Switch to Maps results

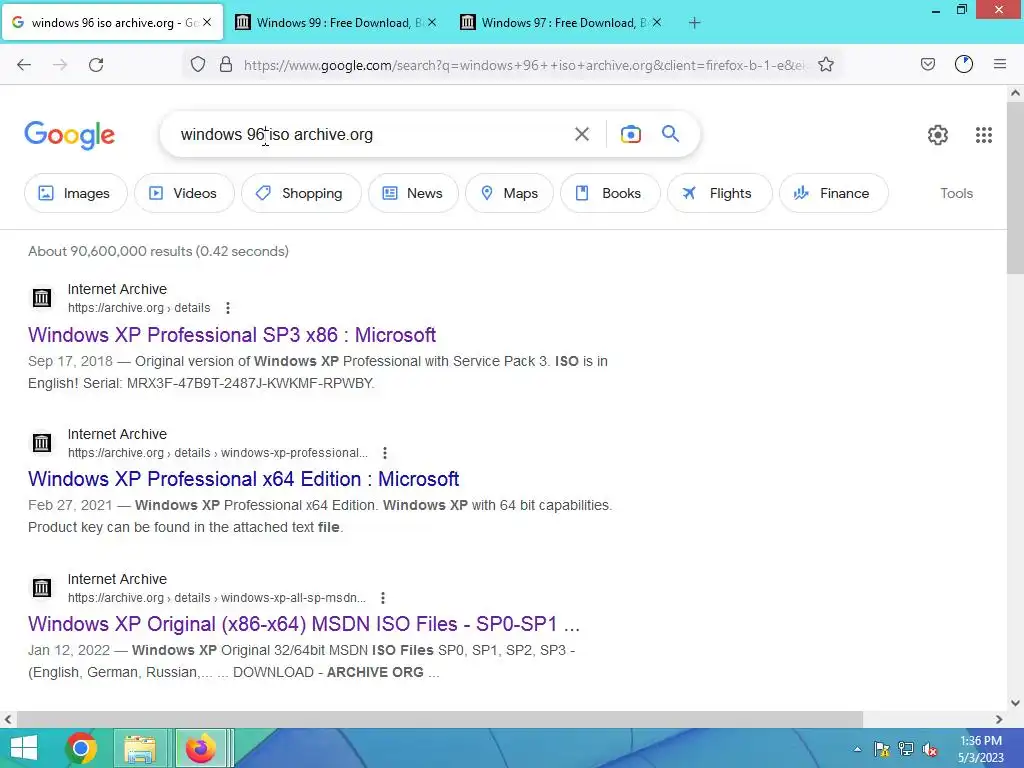[x=509, y=193]
